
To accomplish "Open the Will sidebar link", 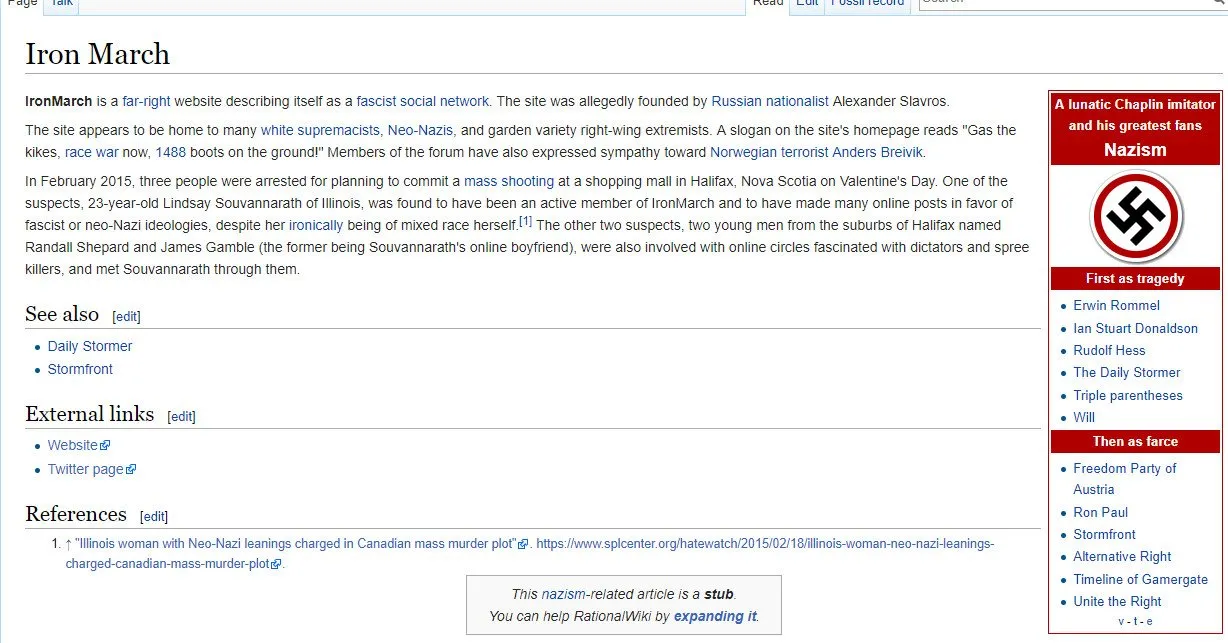I will [1085, 417].
